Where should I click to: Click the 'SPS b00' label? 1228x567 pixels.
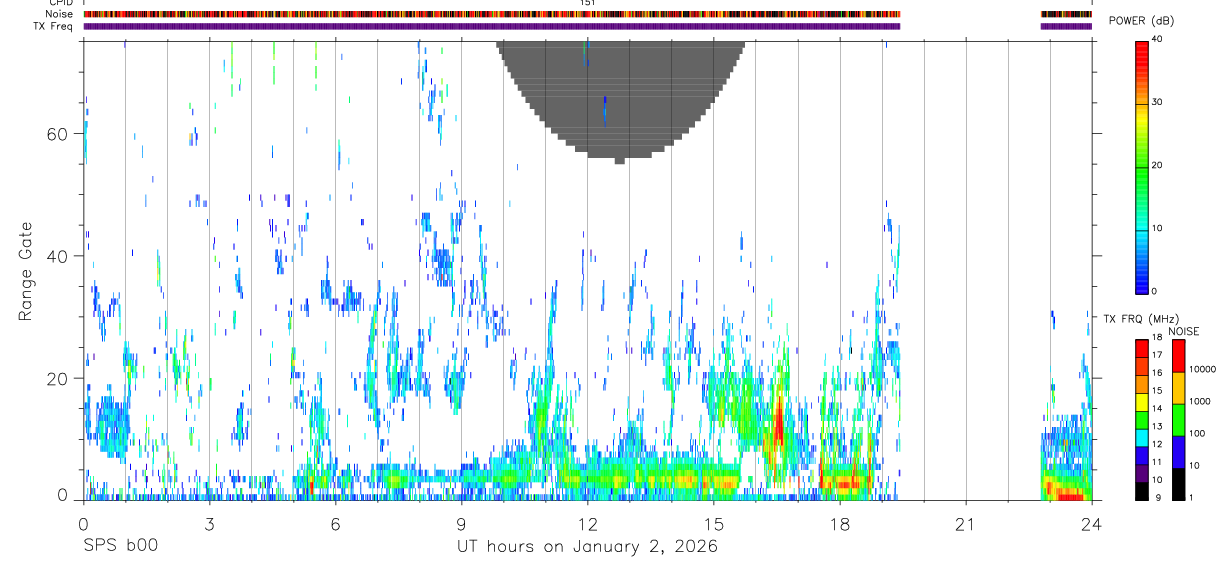(120, 546)
